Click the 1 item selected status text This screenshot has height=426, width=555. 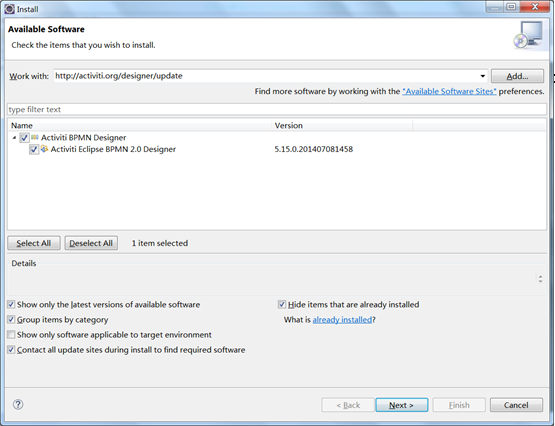point(160,243)
